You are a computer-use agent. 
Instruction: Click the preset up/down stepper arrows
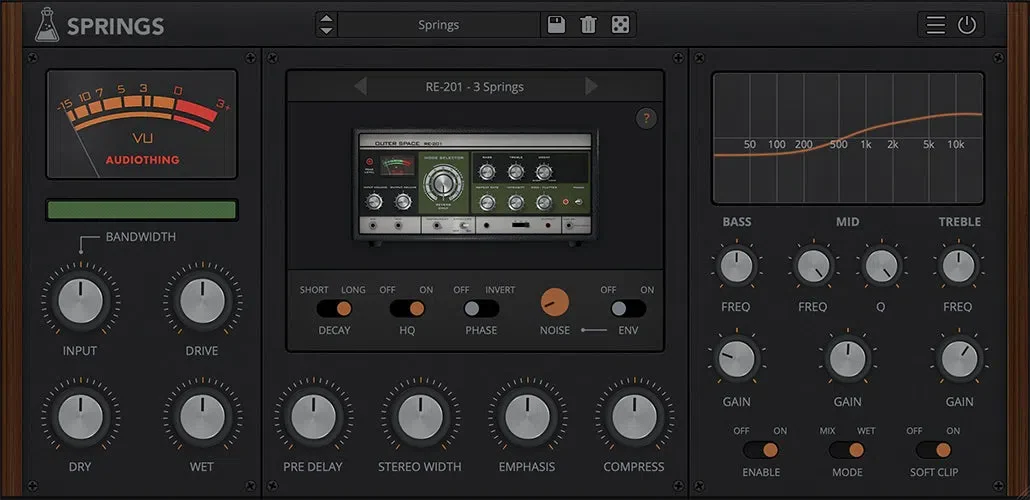coord(326,25)
